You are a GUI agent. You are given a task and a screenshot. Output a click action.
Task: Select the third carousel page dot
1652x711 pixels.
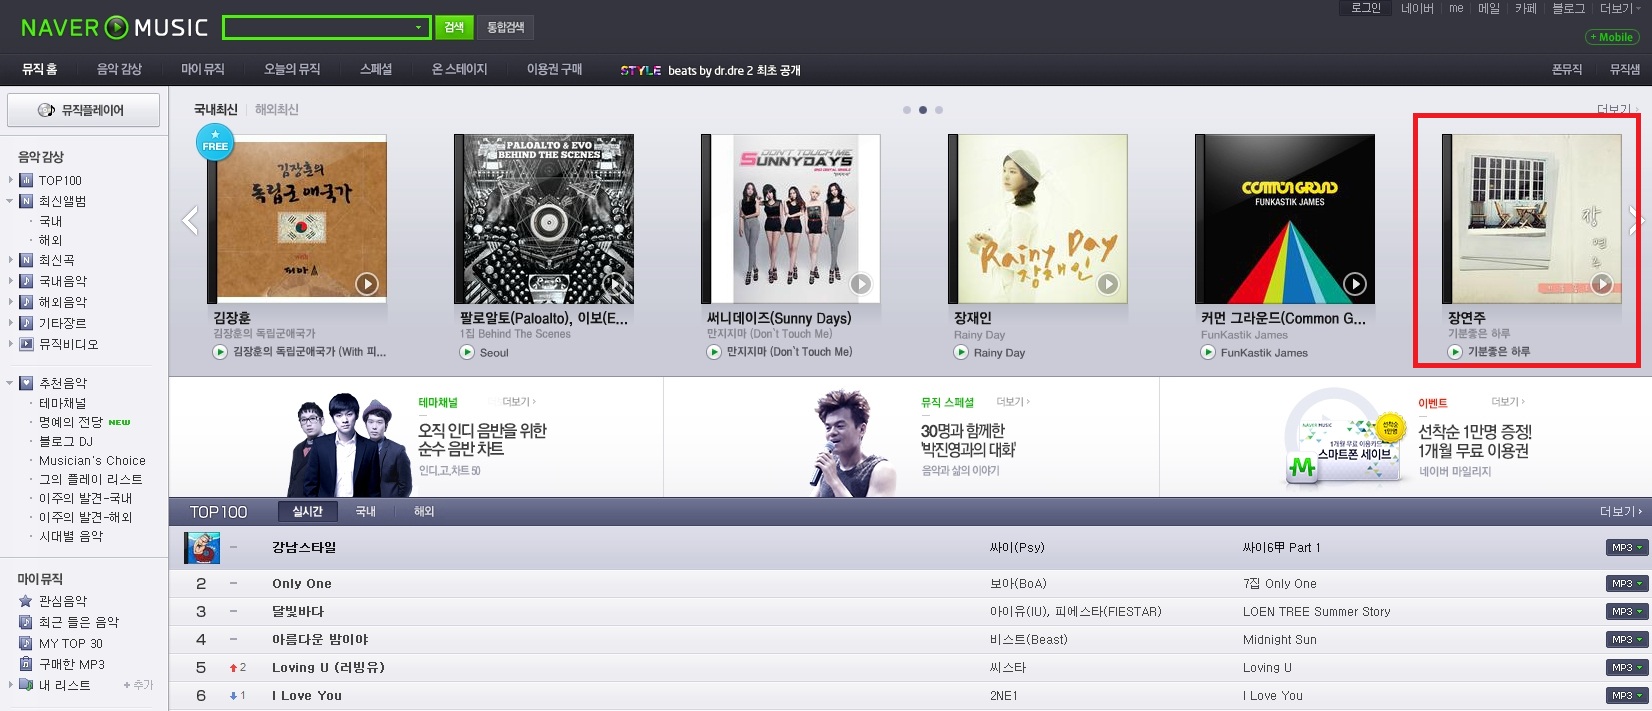pos(938,110)
